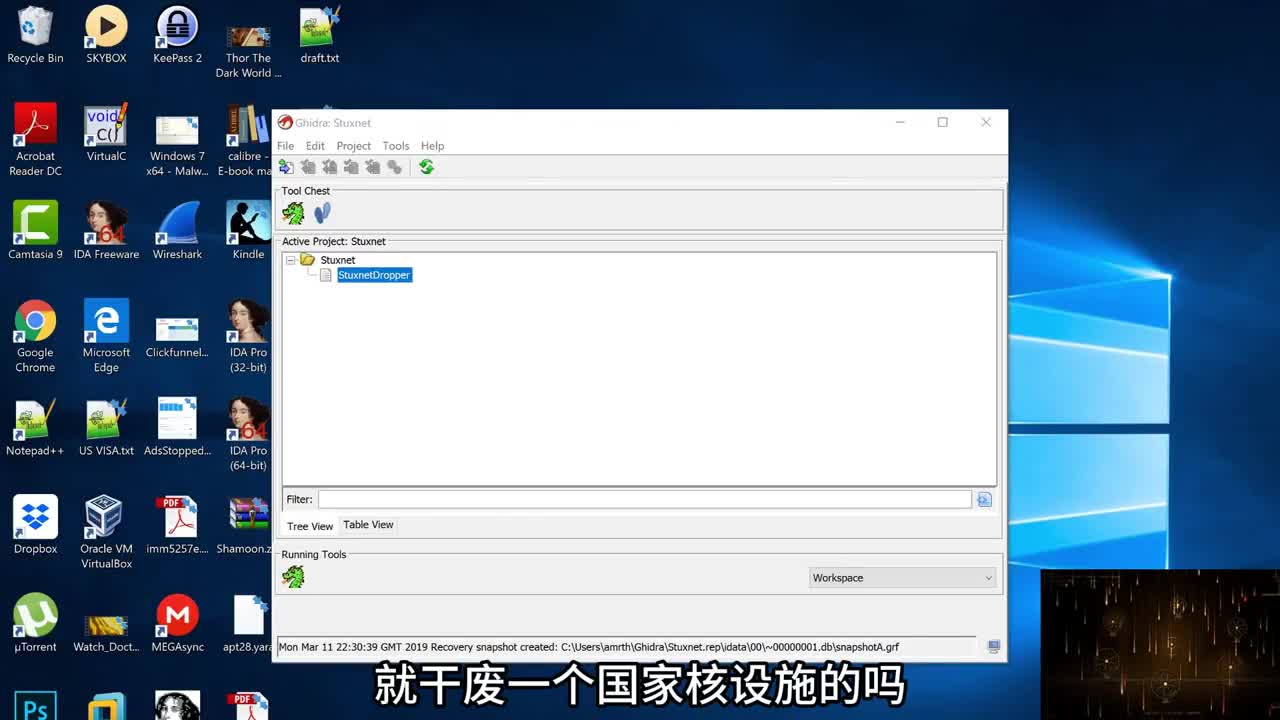Open Thor The Dark World desktop file
This screenshot has height=720, width=1280.
click(x=248, y=50)
